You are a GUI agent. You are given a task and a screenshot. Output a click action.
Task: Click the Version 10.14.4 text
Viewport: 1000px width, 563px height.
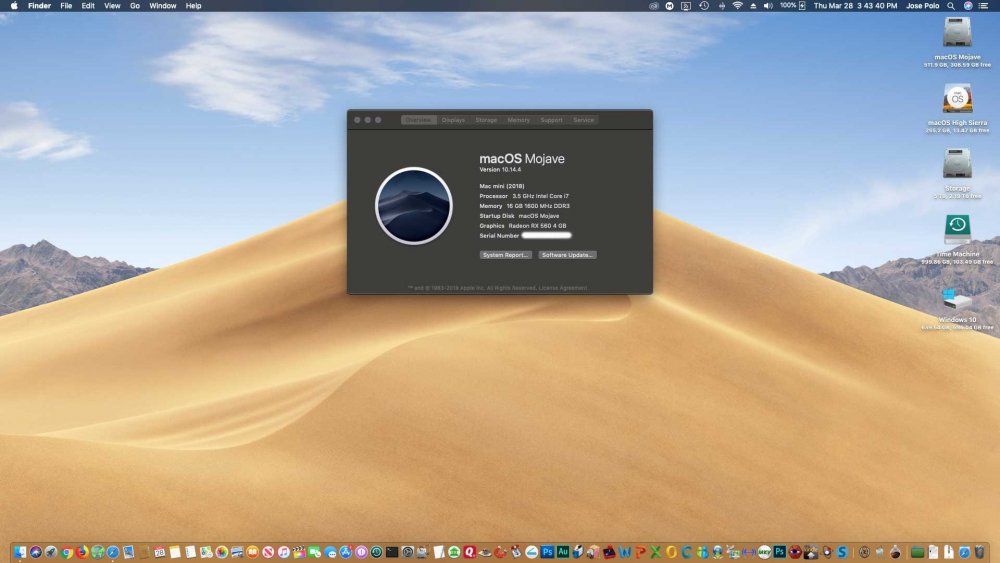coord(500,170)
